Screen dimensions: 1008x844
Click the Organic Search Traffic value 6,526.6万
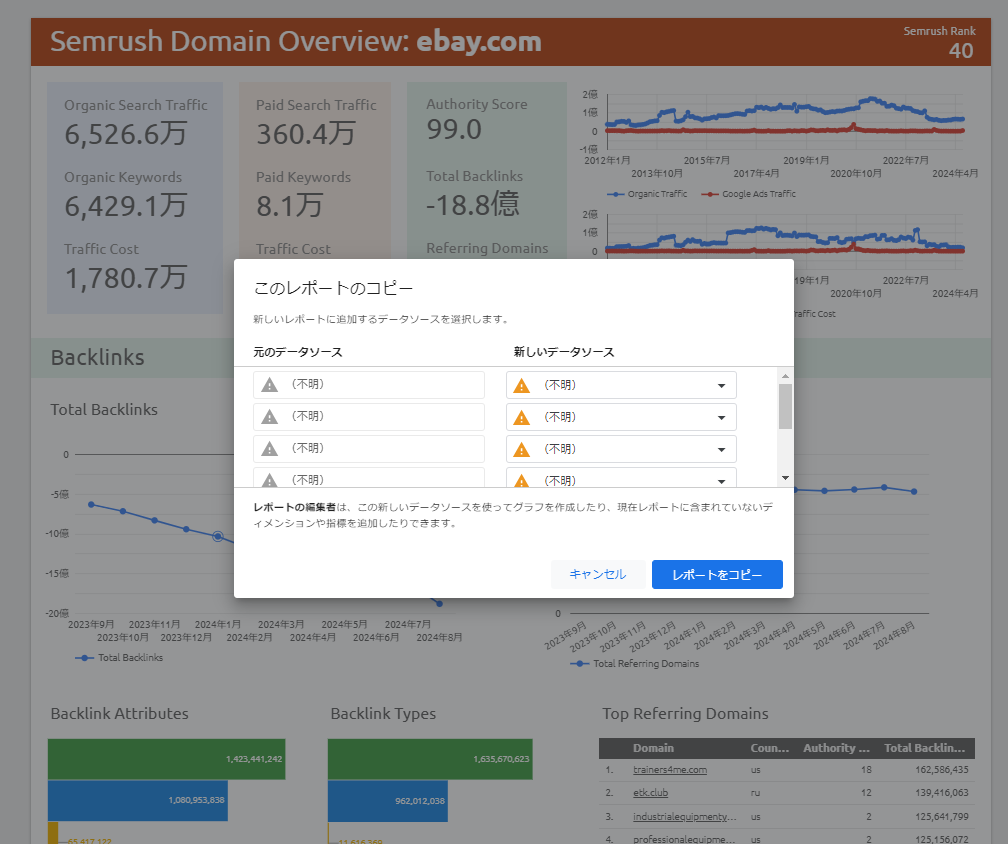click(x=126, y=134)
